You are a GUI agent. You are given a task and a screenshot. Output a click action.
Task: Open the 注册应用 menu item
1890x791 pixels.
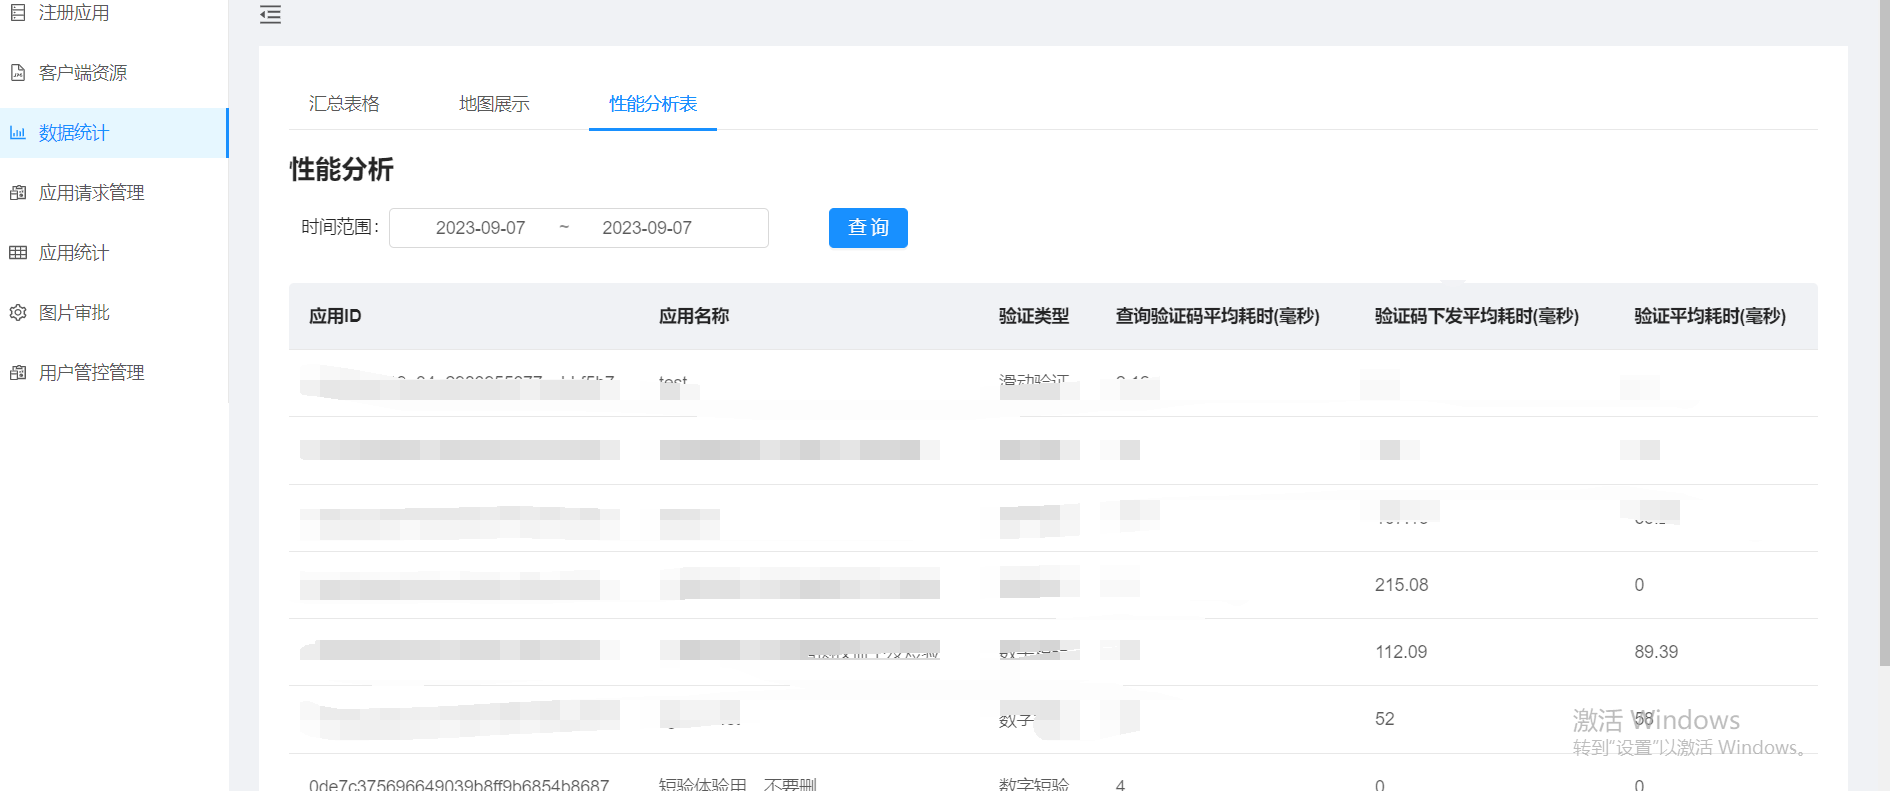click(114, 13)
